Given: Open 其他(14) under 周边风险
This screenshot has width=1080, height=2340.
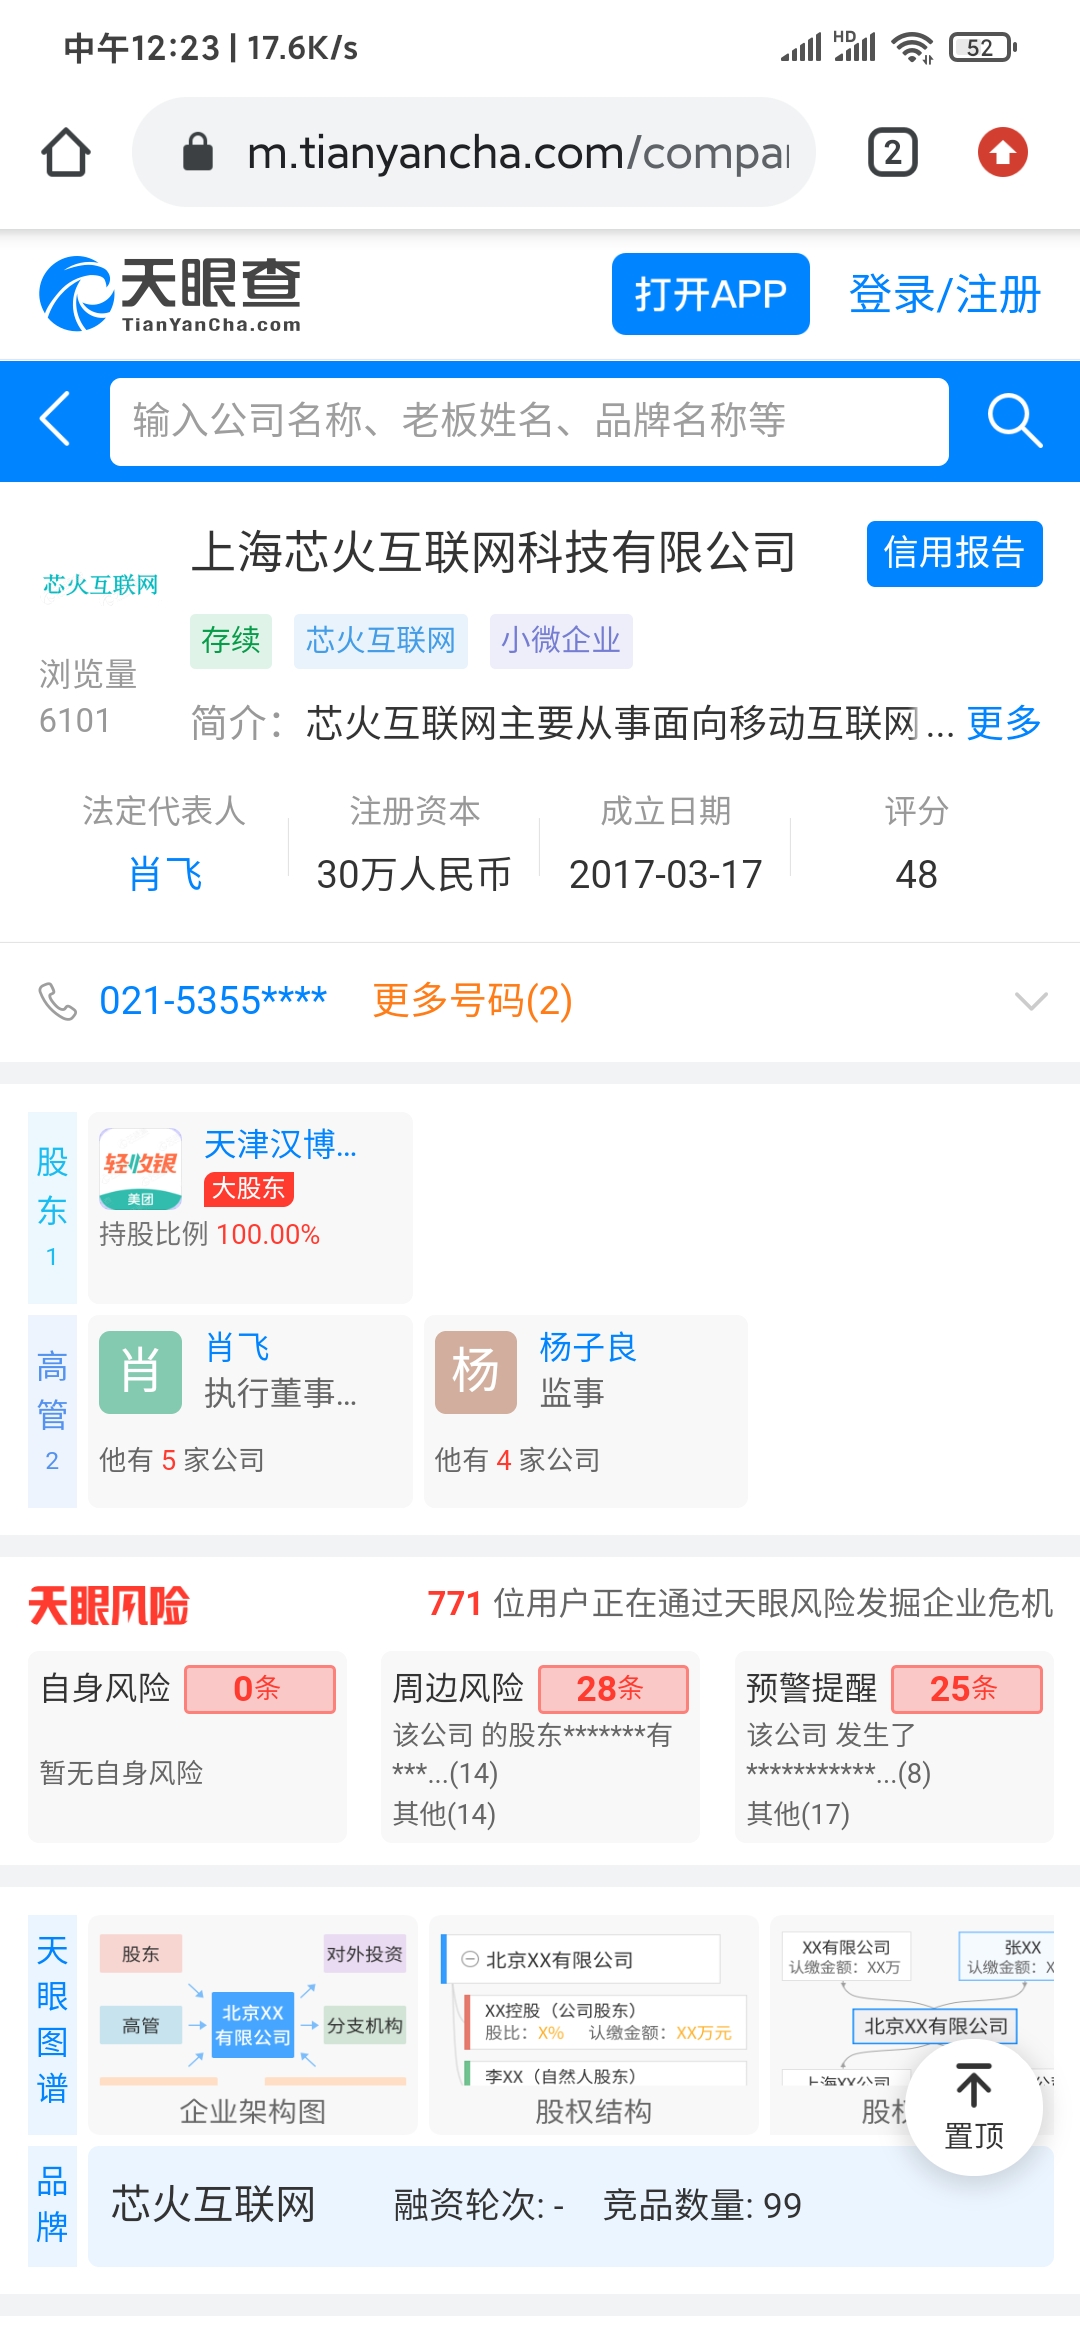Looking at the screenshot, I should (444, 1814).
